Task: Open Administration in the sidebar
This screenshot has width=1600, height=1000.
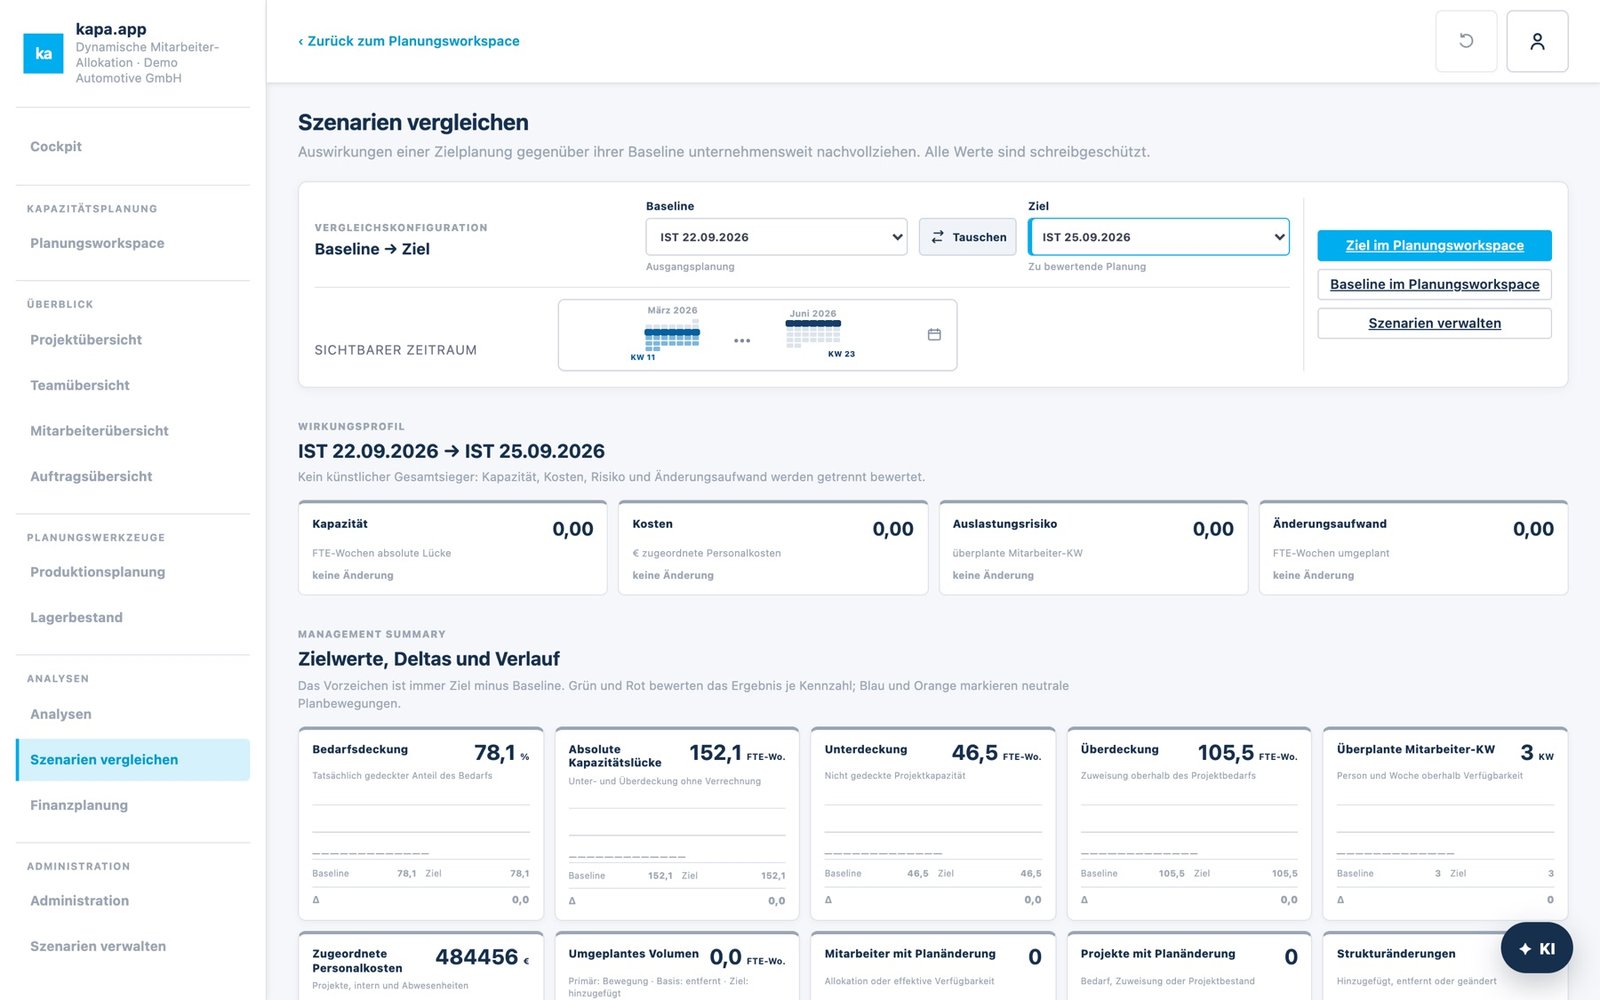Action: coord(133,901)
